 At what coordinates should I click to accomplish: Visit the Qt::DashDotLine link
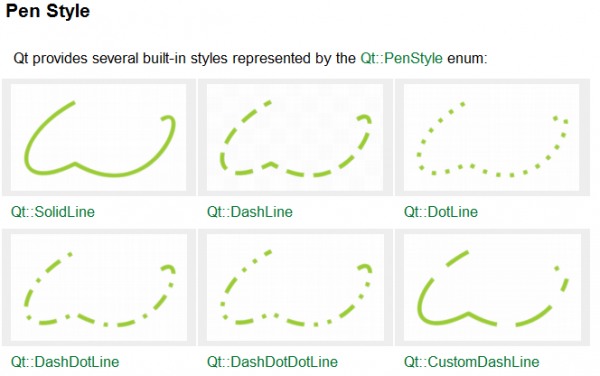(x=65, y=362)
